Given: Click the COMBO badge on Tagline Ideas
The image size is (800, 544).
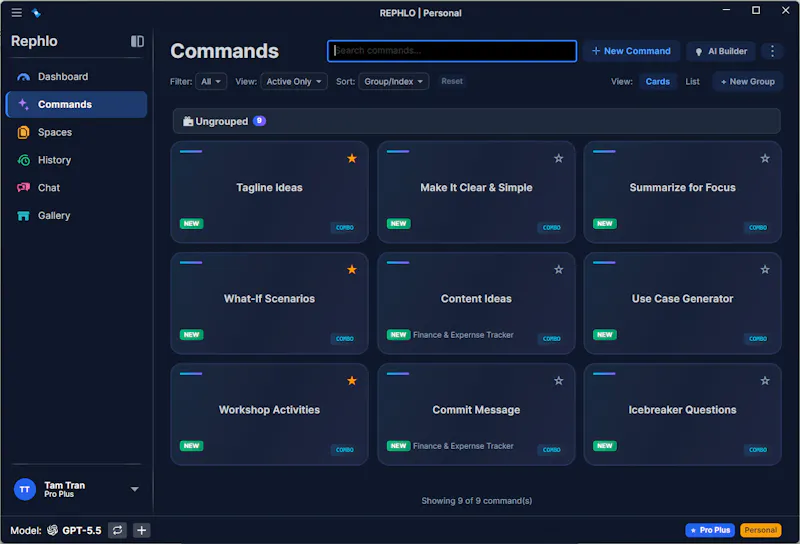Looking at the screenshot, I should coord(345,228).
